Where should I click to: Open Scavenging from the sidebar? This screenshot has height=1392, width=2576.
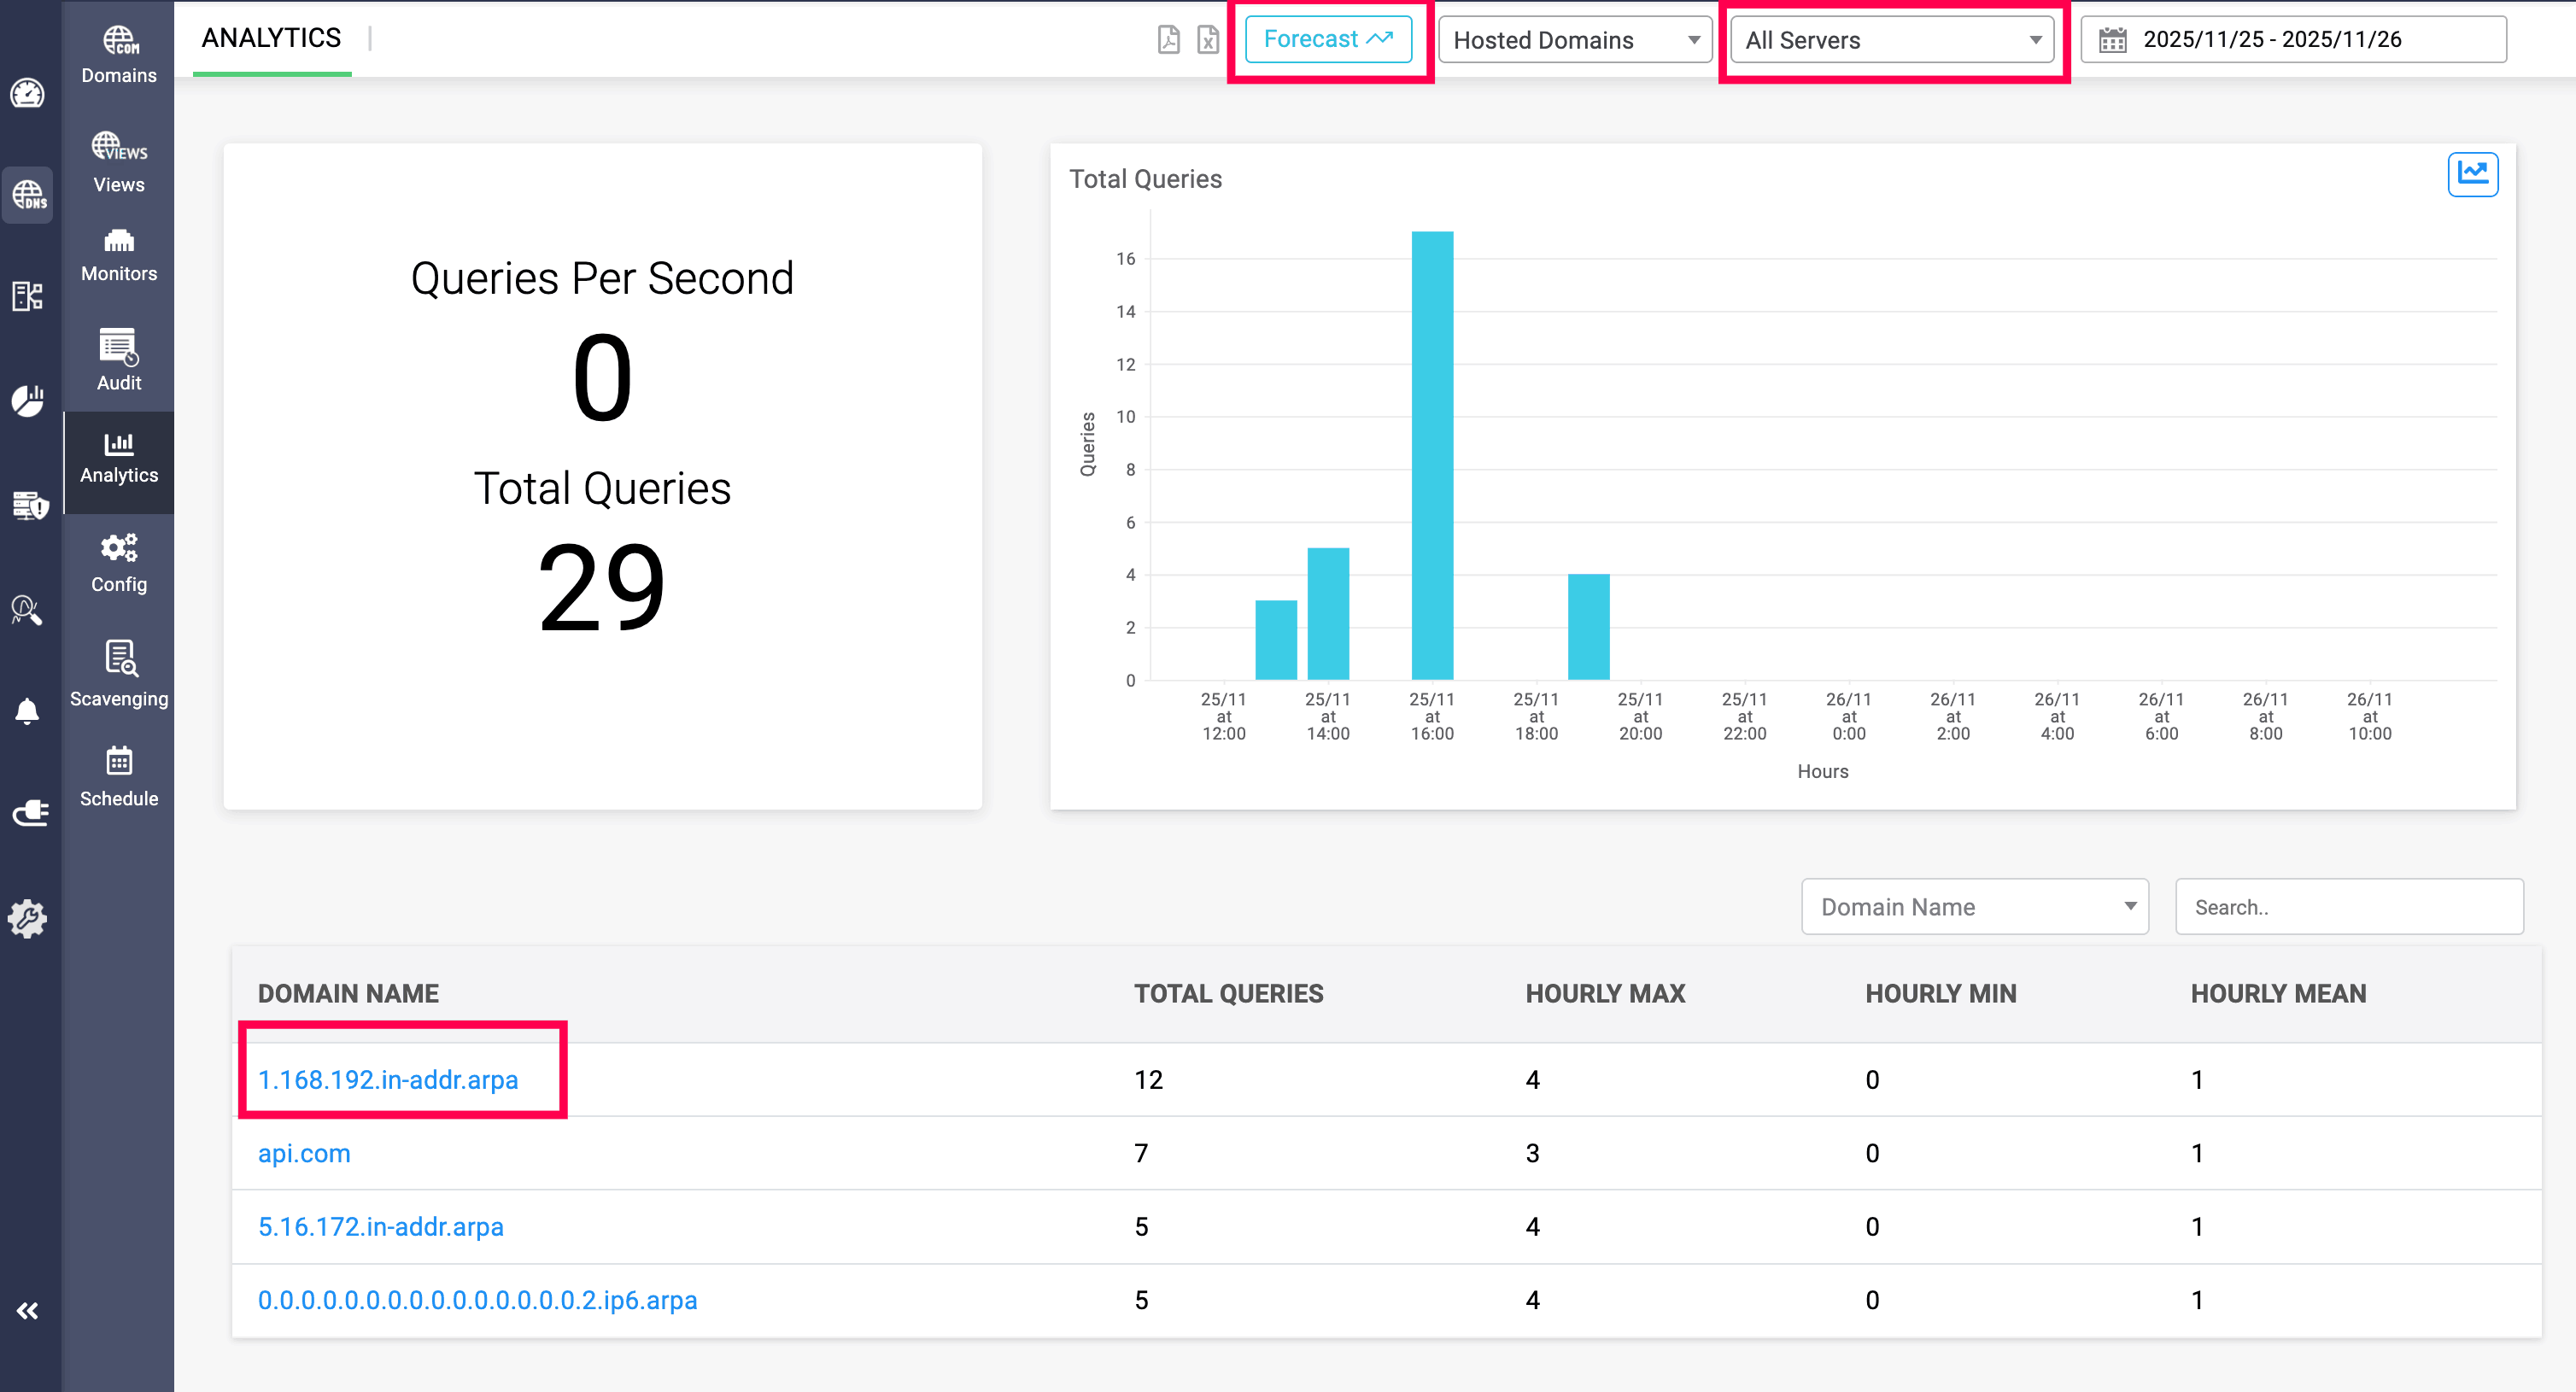point(119,673)
